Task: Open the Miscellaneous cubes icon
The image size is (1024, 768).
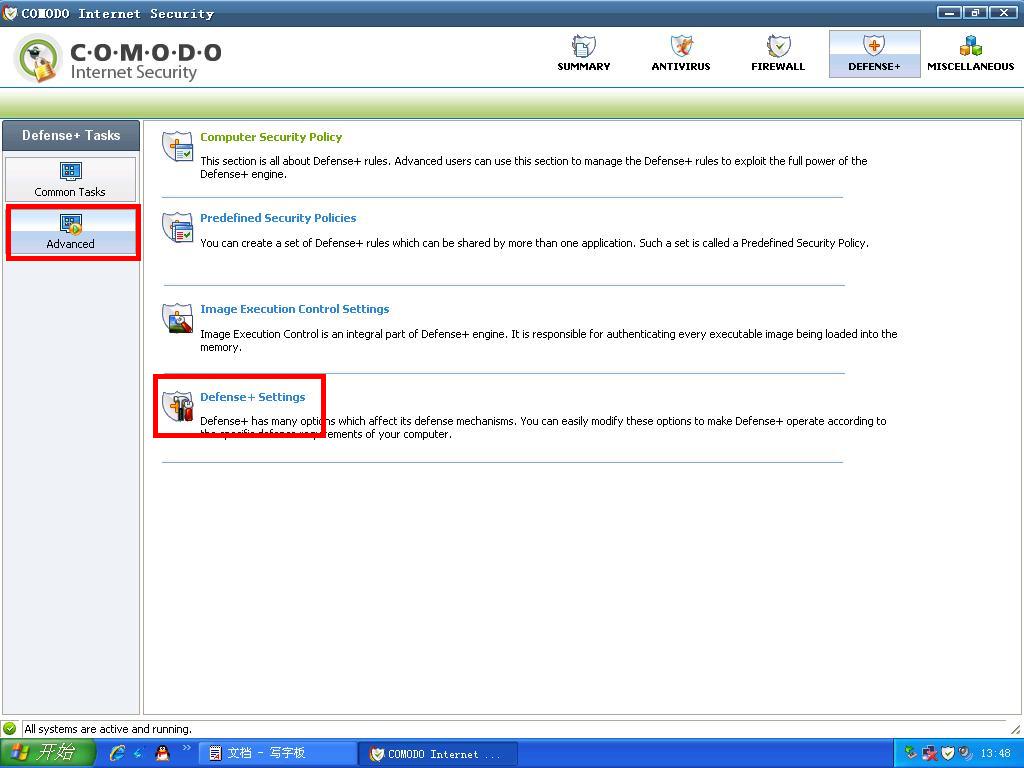Action: click(x=970, y=46)
